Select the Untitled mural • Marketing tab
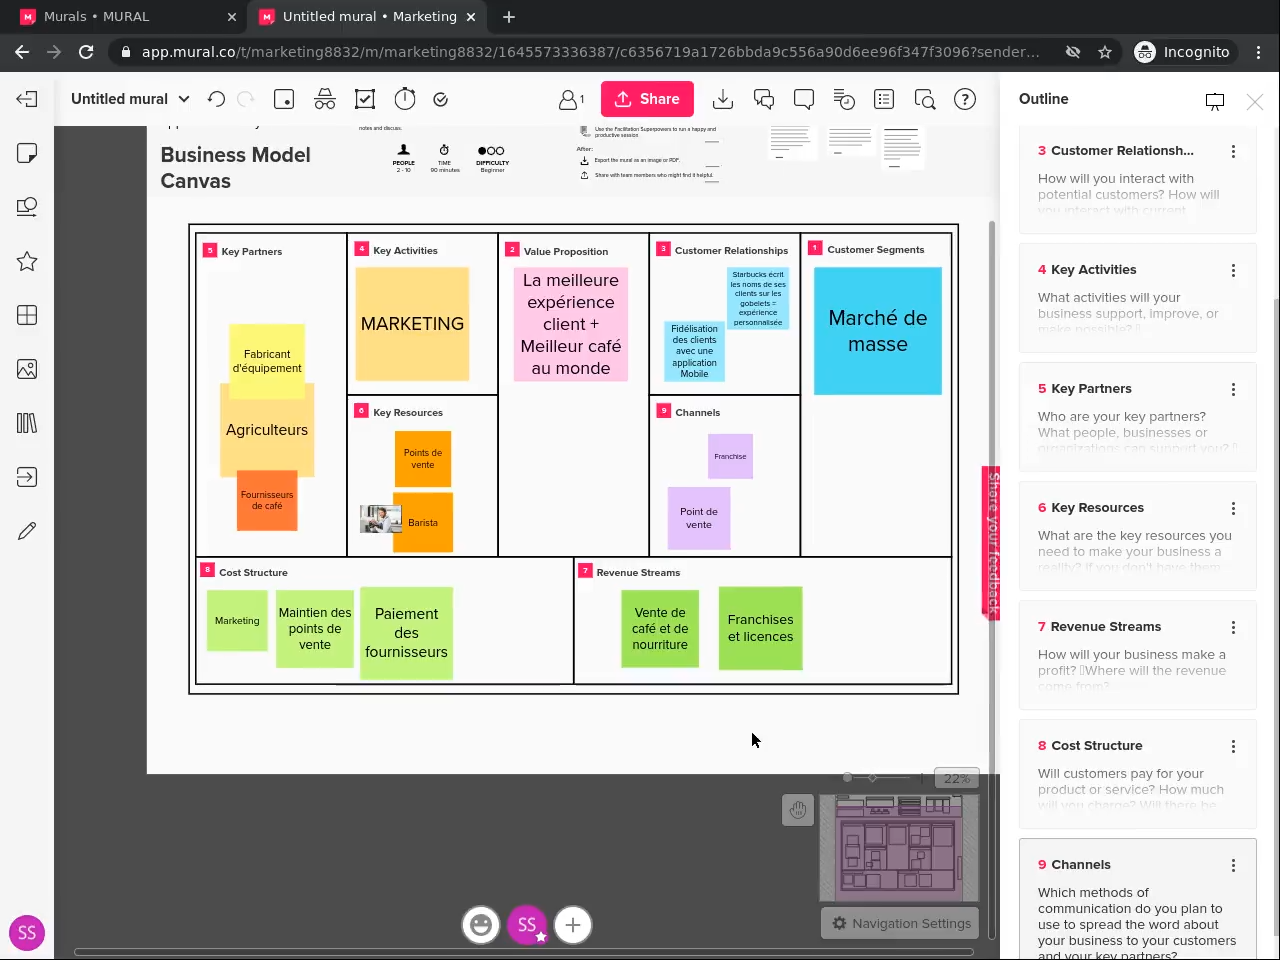 coord(369,17)
